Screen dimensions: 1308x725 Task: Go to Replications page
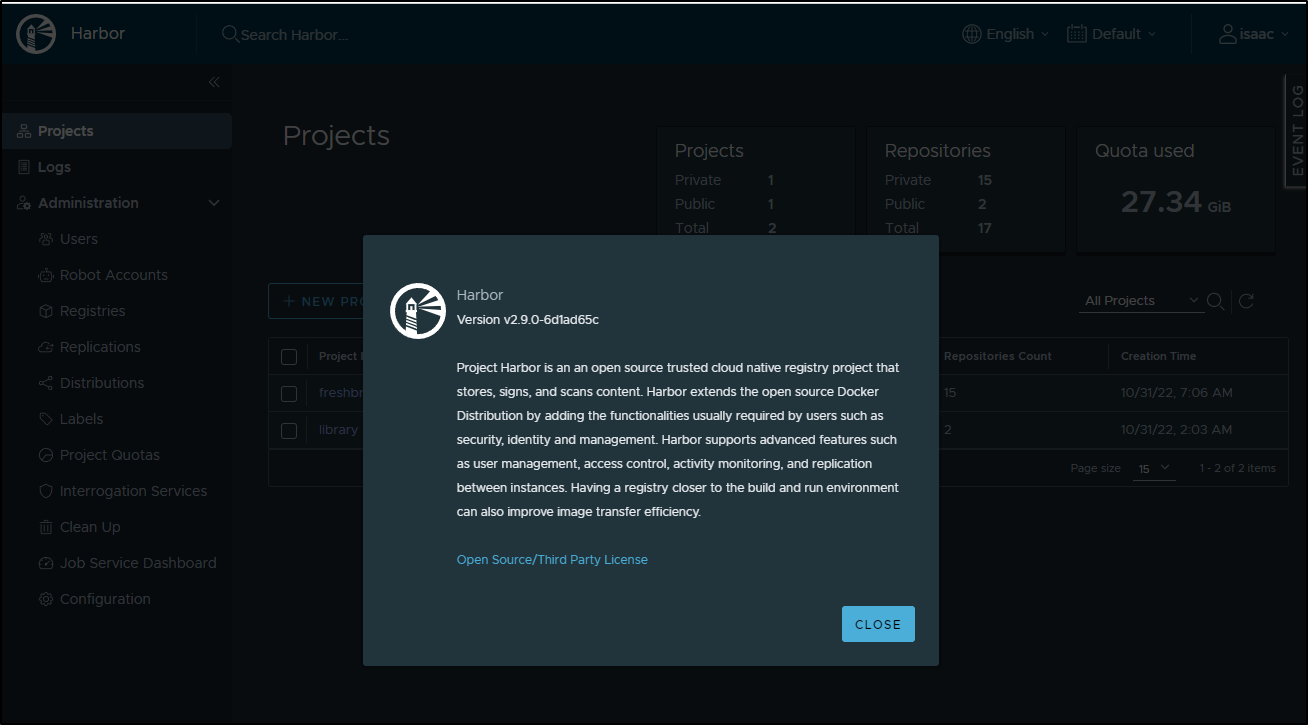point(100,347)
